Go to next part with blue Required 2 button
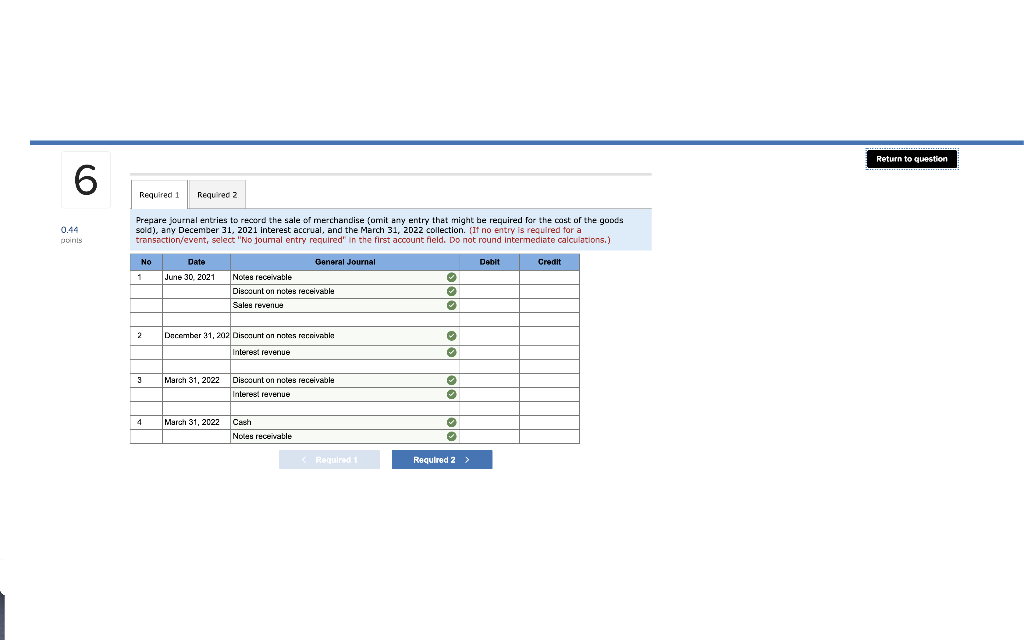Viewport: 1024px width, 640px height. (442, 460)
